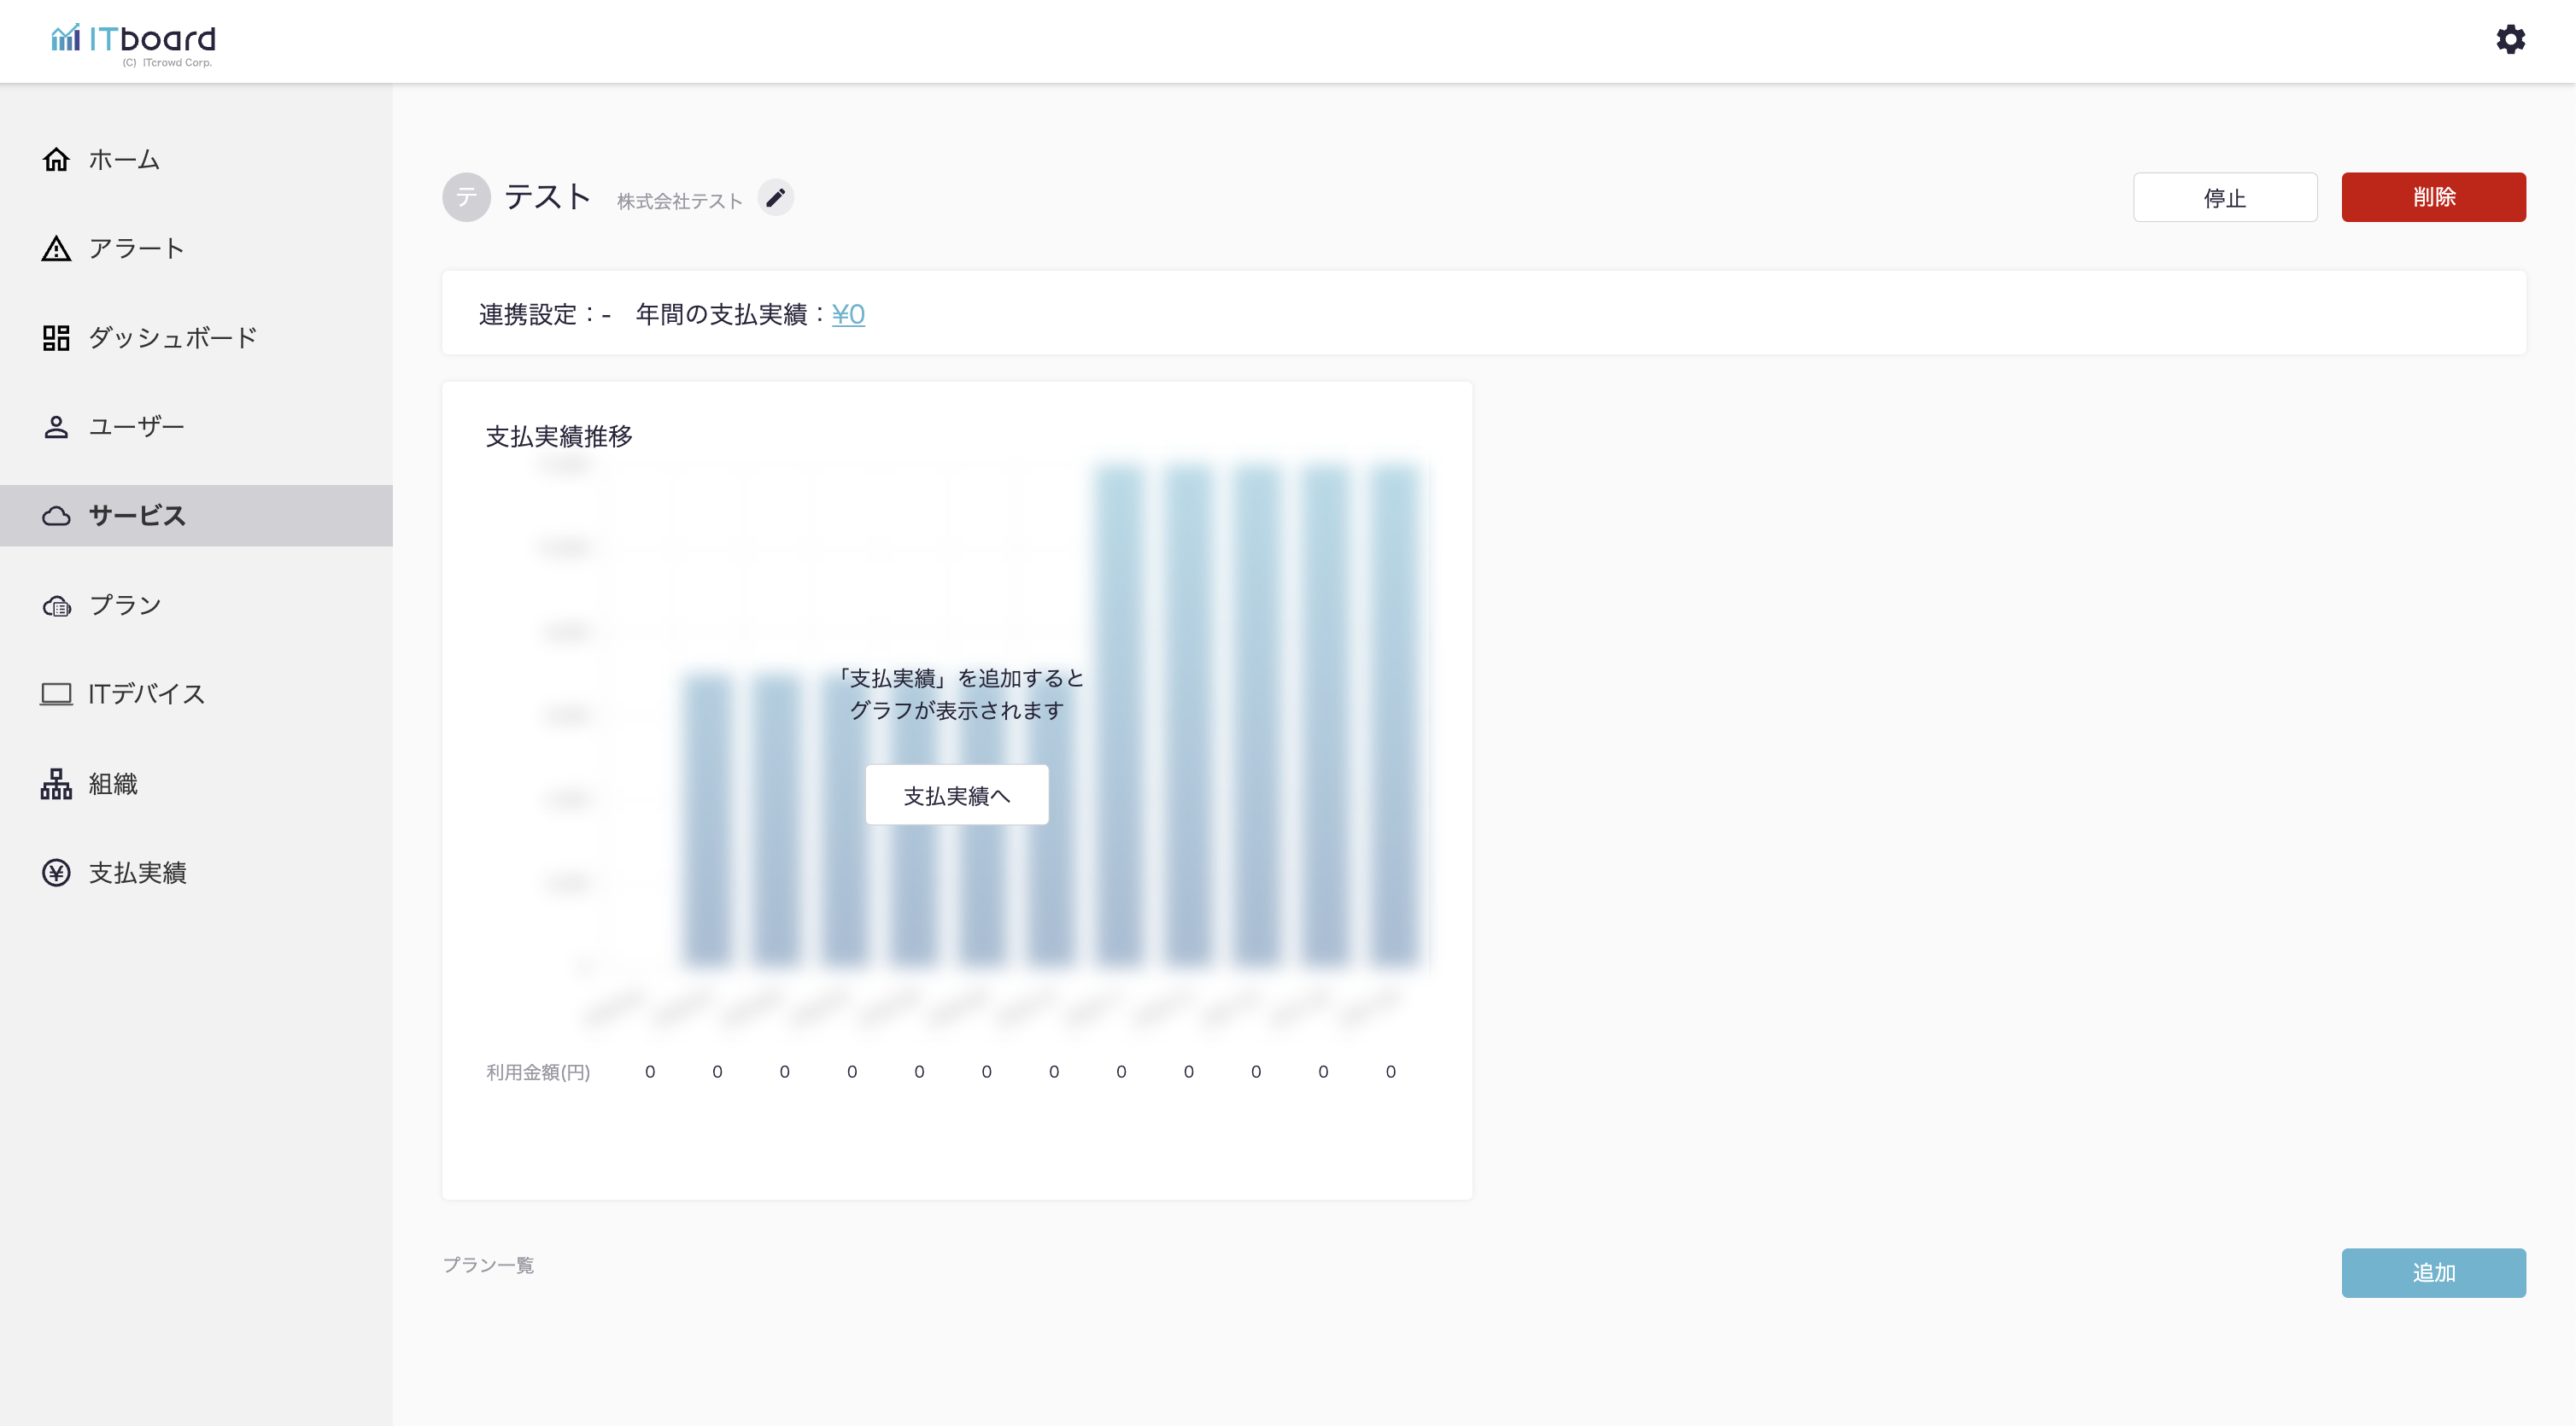This screenshot has height=1426, width=2576.
Task: Click the yen payment records icon
Action: click(x=56, y=873)
